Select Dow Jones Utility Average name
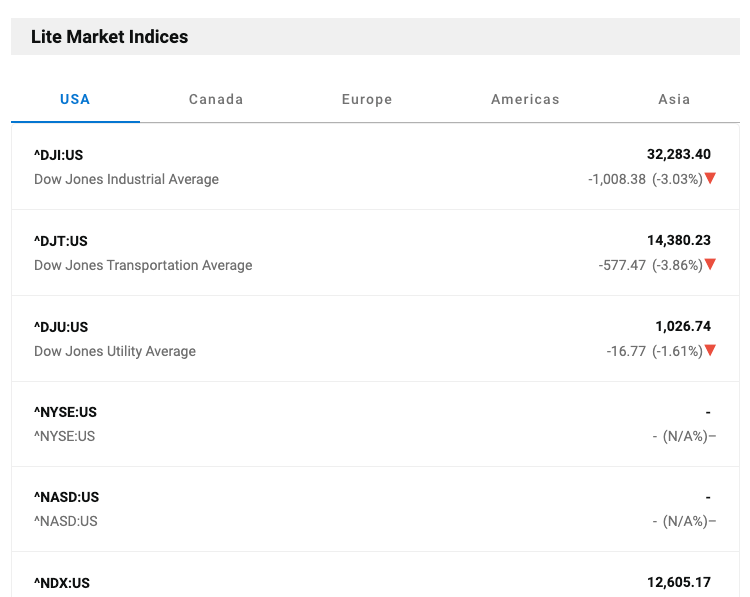This screenshot has height=597, width=750. pos(115,352)
